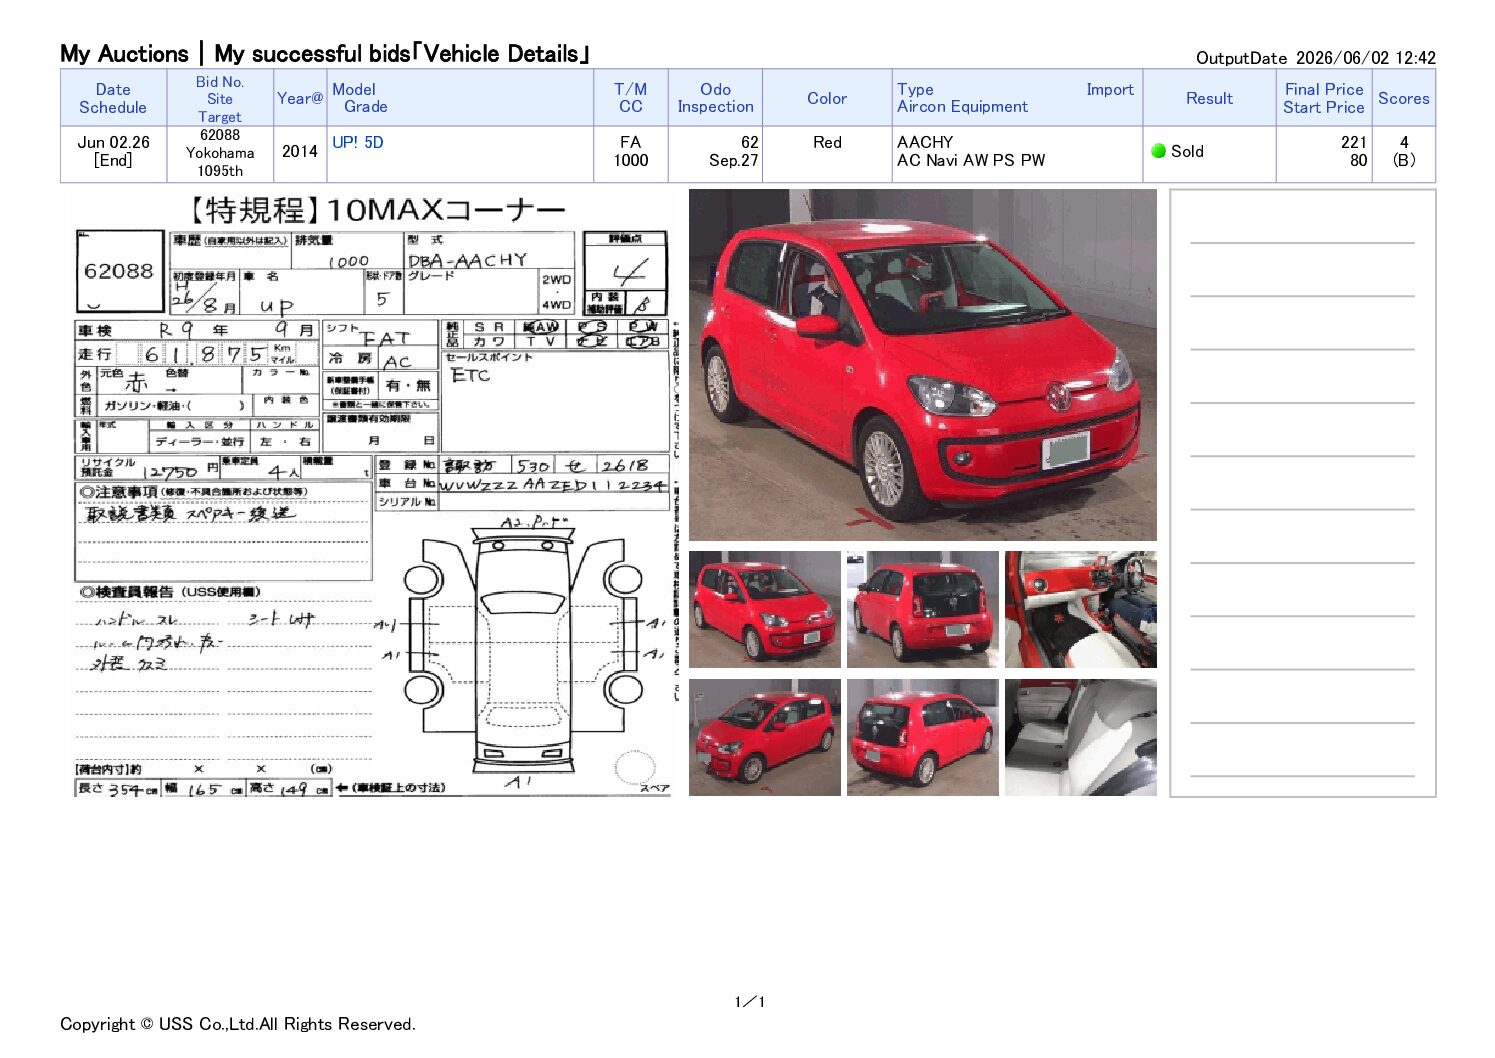Click the Result column header

pos(1209,98)
